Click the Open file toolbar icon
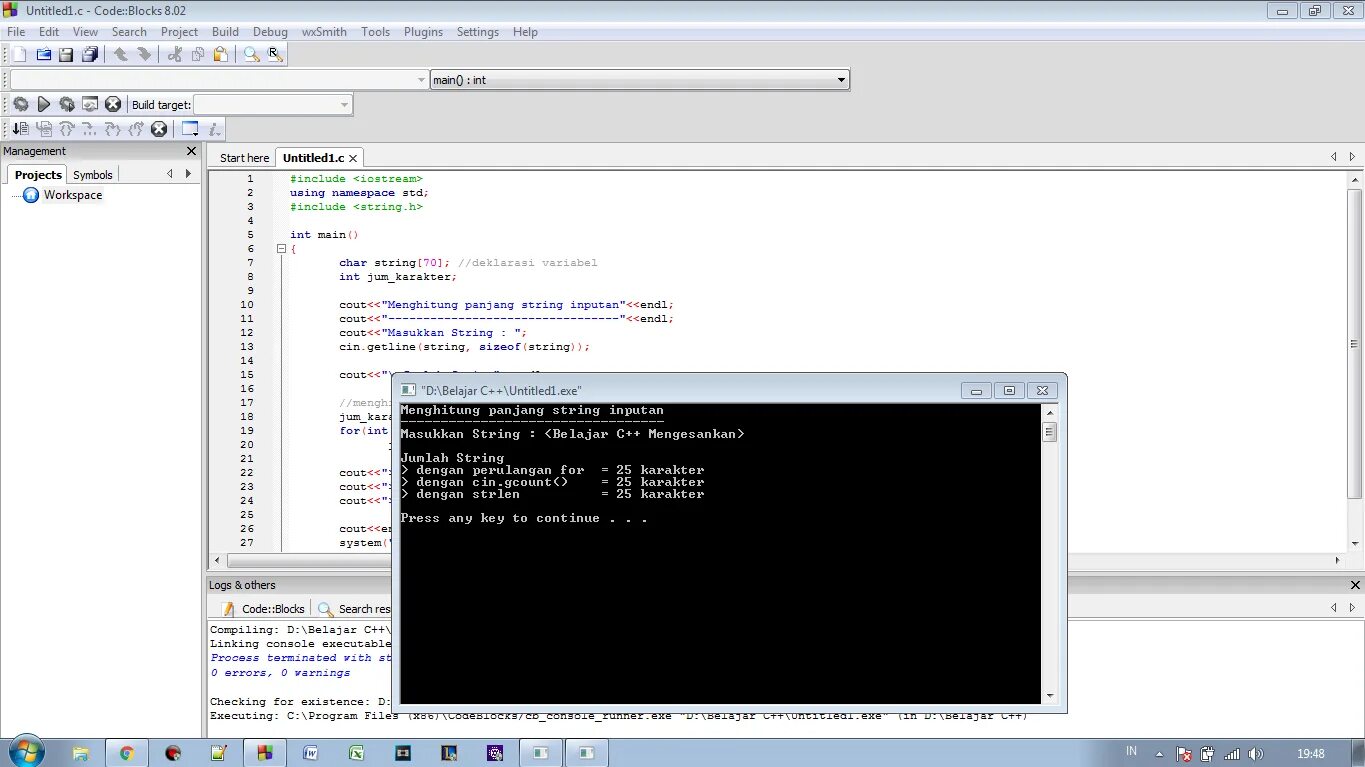Viewport: 1365px width, 767px height. [43, 55]
